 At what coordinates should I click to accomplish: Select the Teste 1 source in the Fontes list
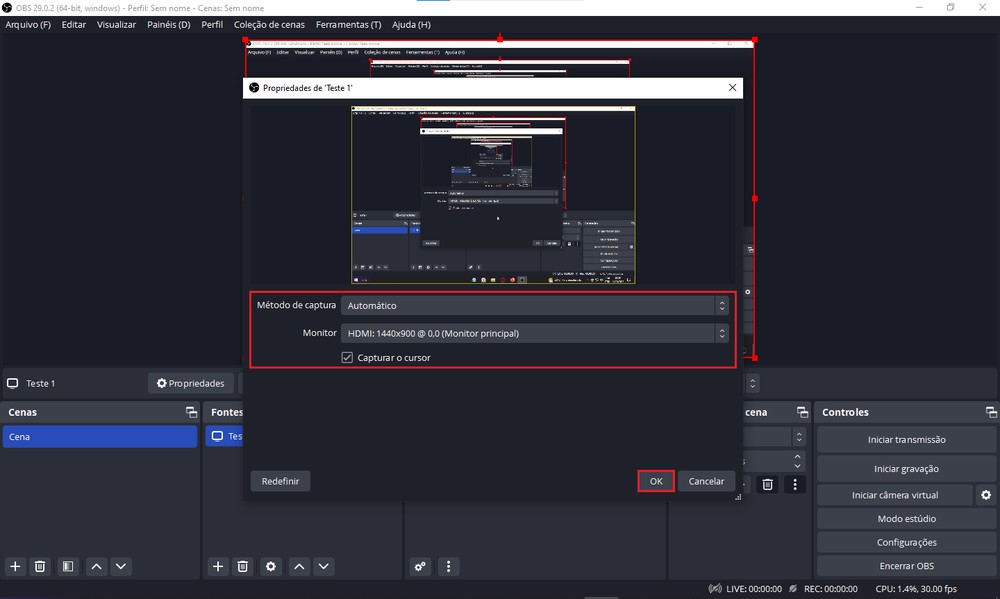(224, 436)
